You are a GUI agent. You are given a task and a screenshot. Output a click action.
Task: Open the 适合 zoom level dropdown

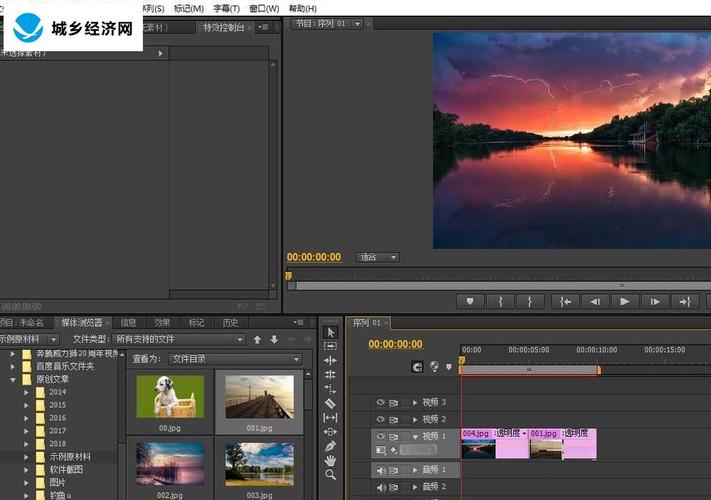coord(377,257)
